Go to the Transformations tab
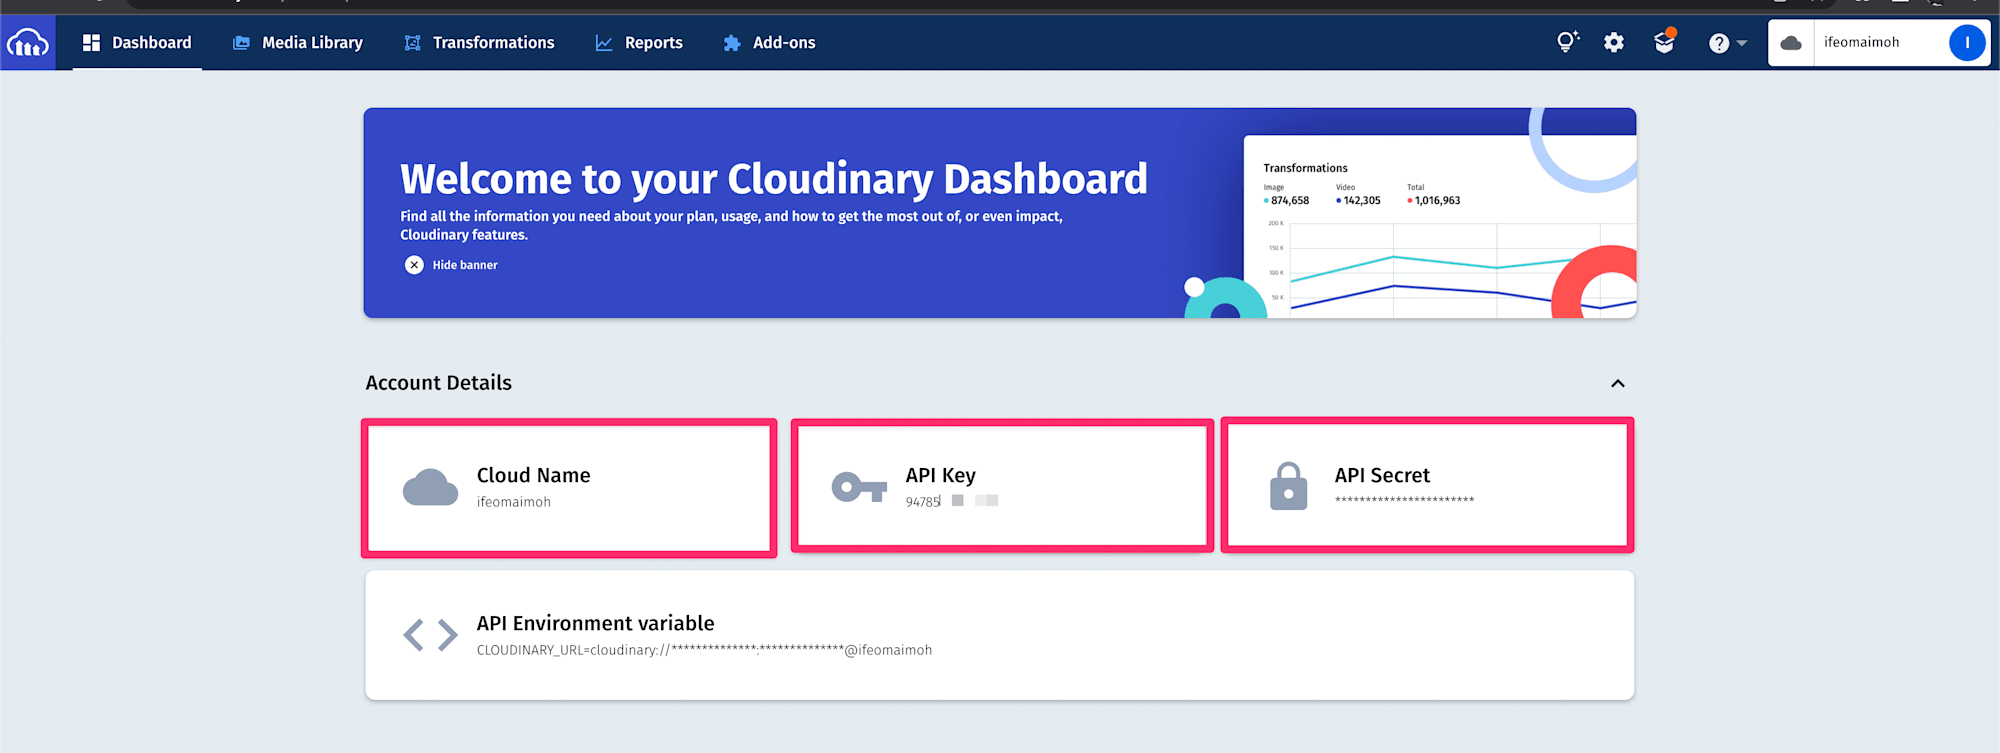 [479, 43]
